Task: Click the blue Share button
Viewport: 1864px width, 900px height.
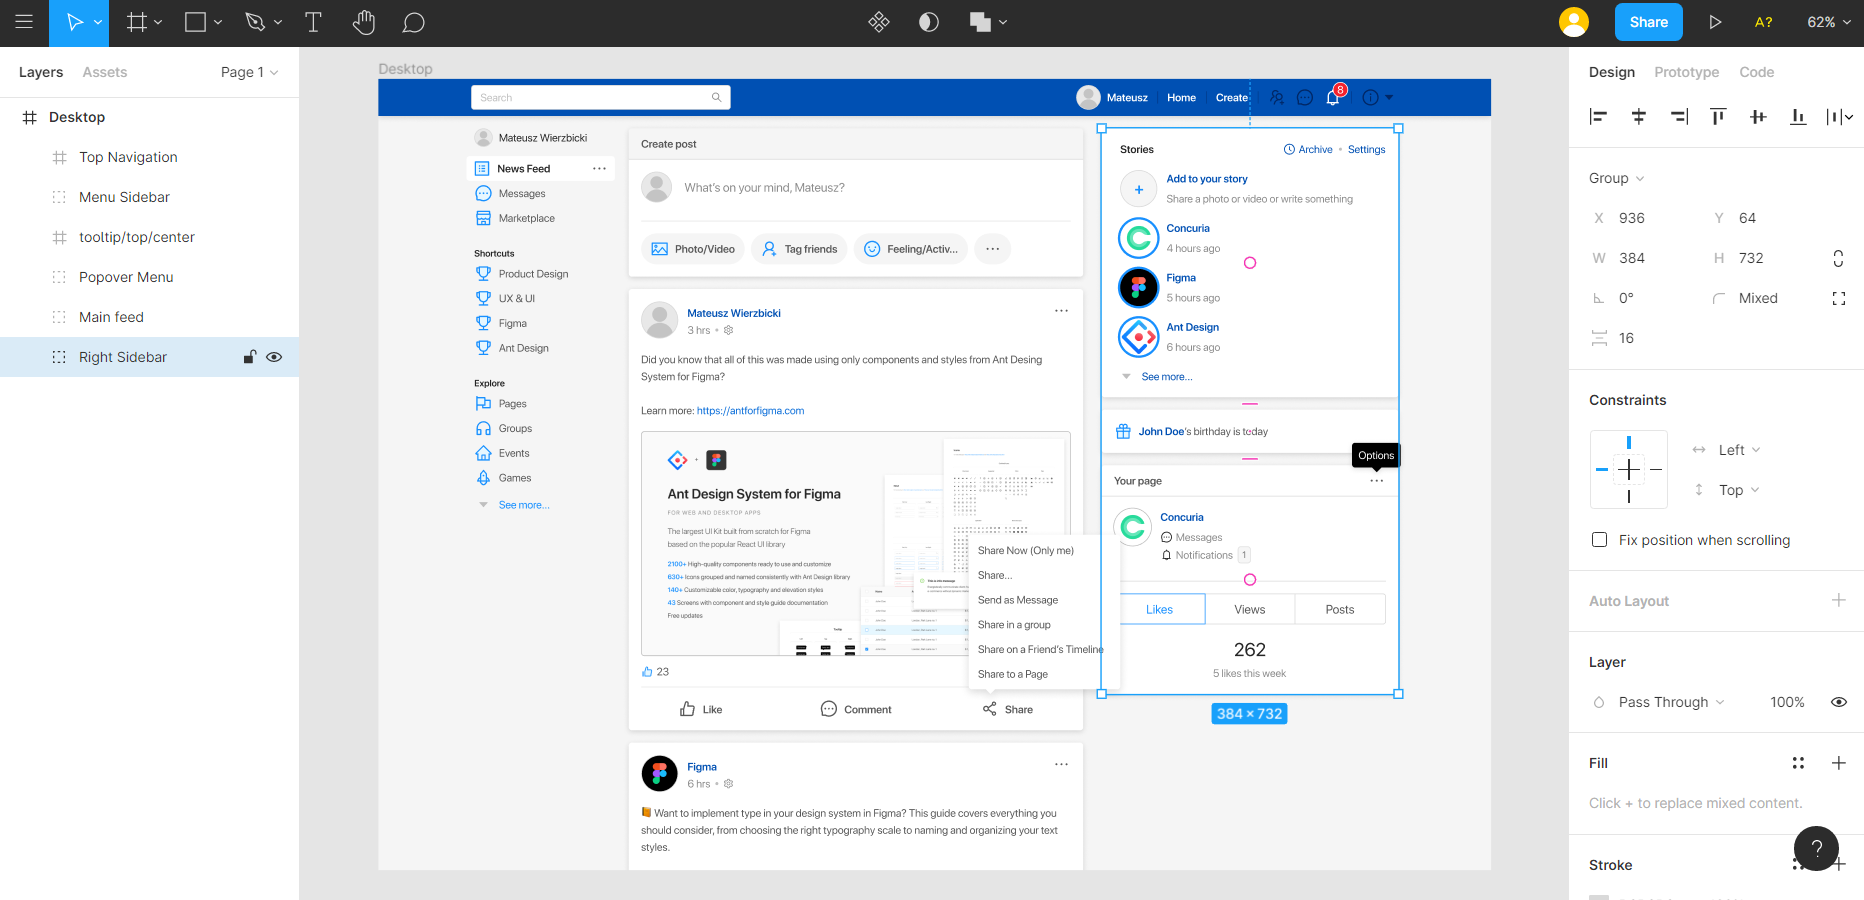Action: 1649,22
